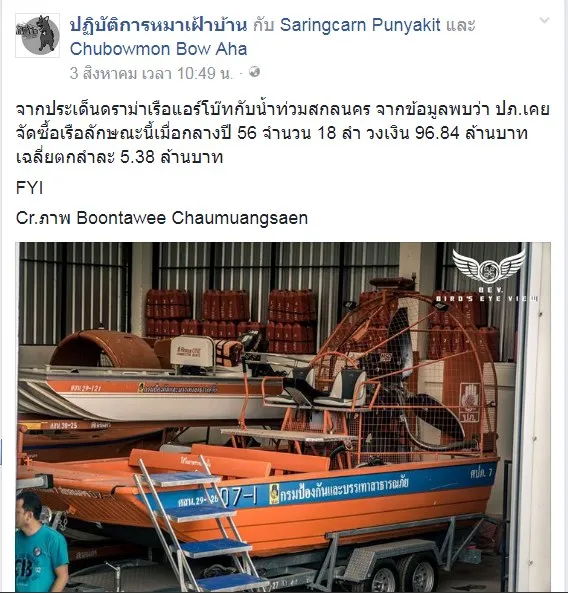The width and height of the screenshot is (568, 593).
Task: Click the 3 สิงหาคม 10:49 น. timestamp
Action: pyautogui.click(x=151, y=73)
